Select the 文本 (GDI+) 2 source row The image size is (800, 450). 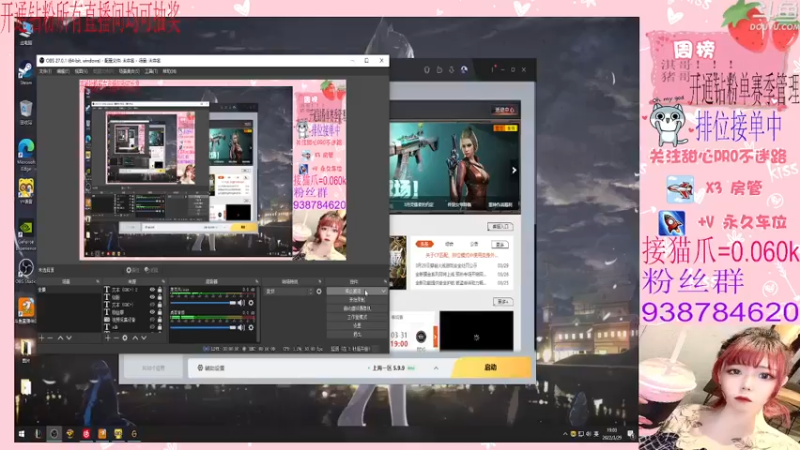(134, 289)
